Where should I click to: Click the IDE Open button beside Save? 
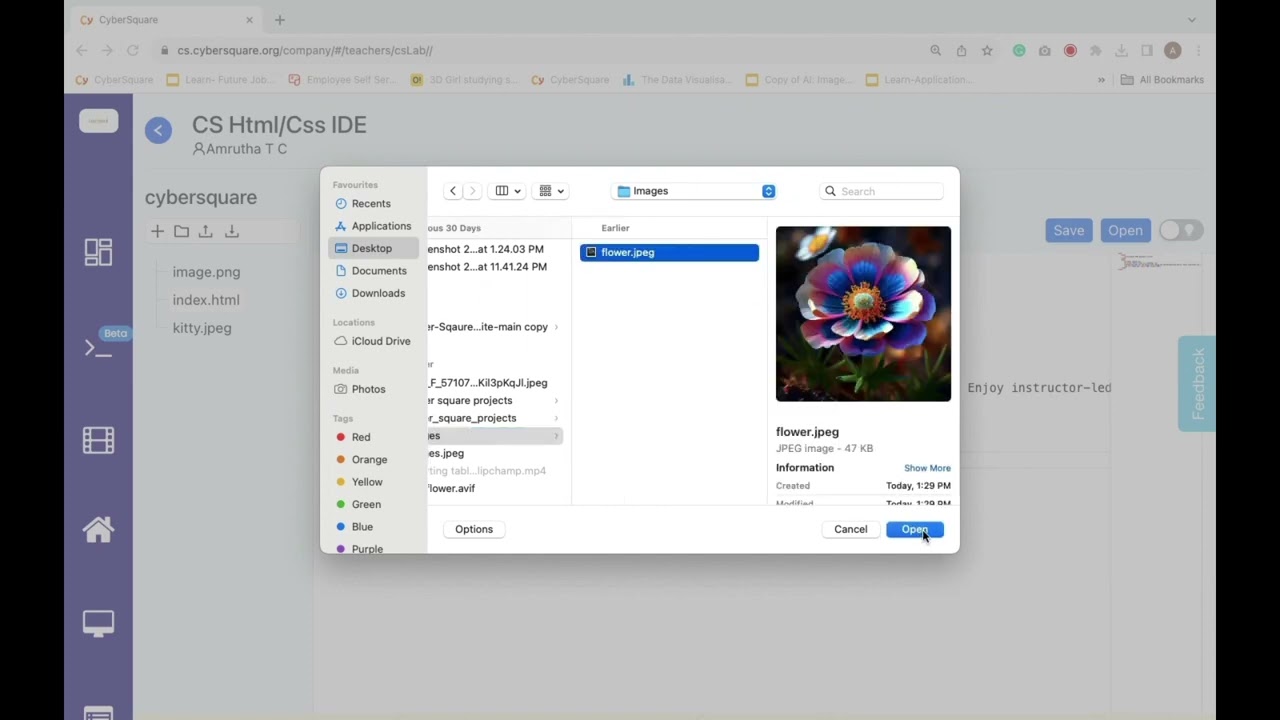pos(1125,231)
